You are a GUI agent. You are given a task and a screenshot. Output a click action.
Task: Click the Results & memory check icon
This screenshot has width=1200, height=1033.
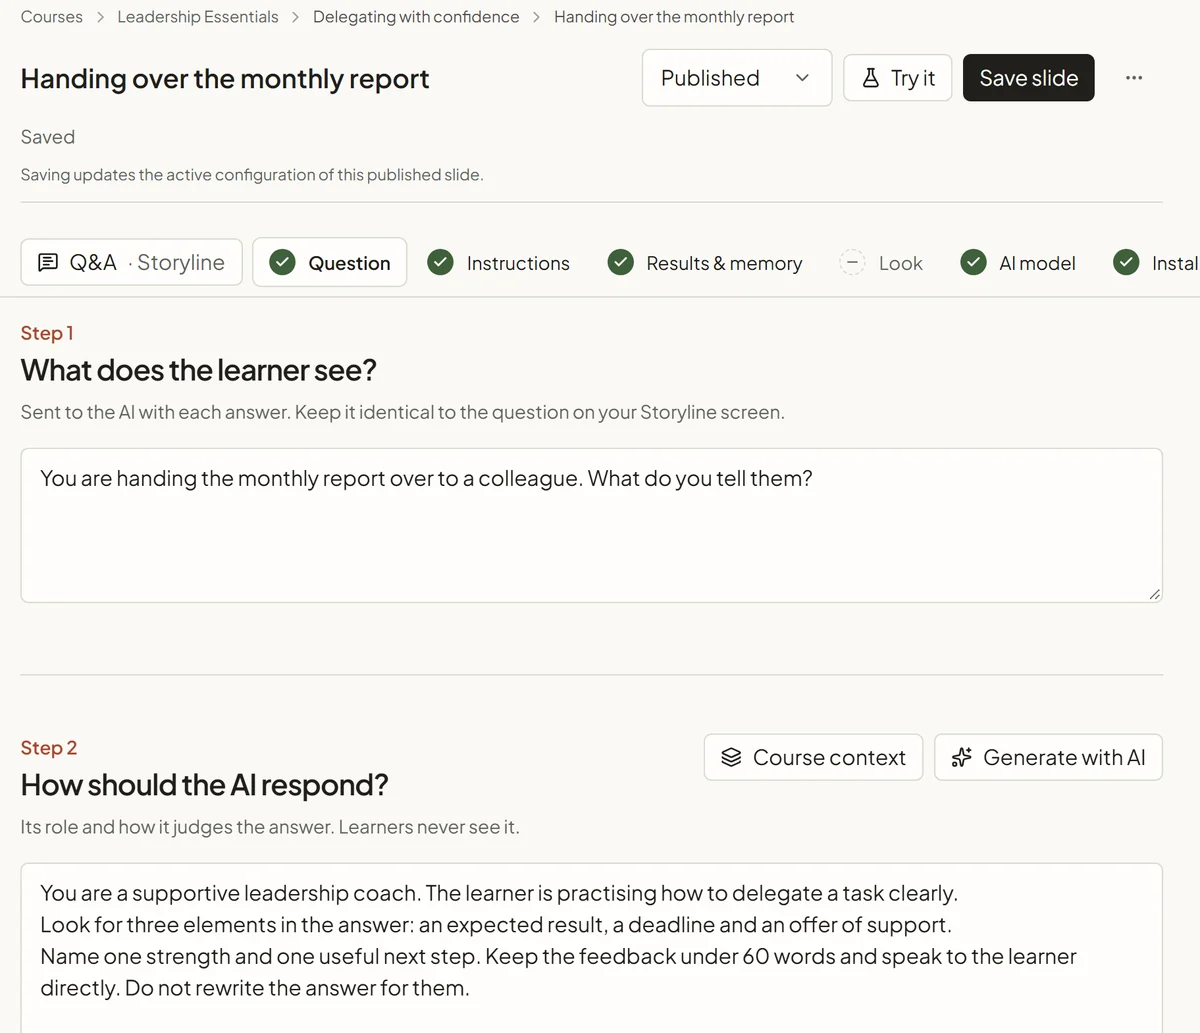(x=621, y=263)
